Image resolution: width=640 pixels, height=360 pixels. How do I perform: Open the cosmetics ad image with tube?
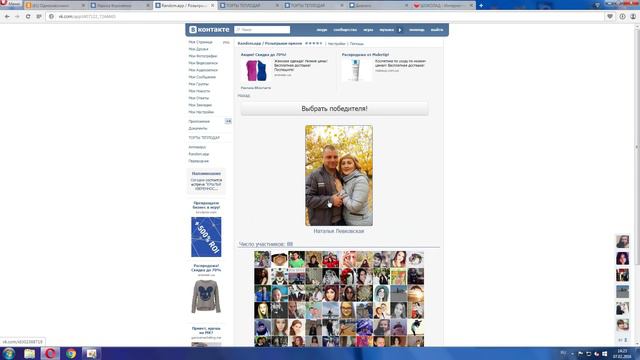(356, 70)
